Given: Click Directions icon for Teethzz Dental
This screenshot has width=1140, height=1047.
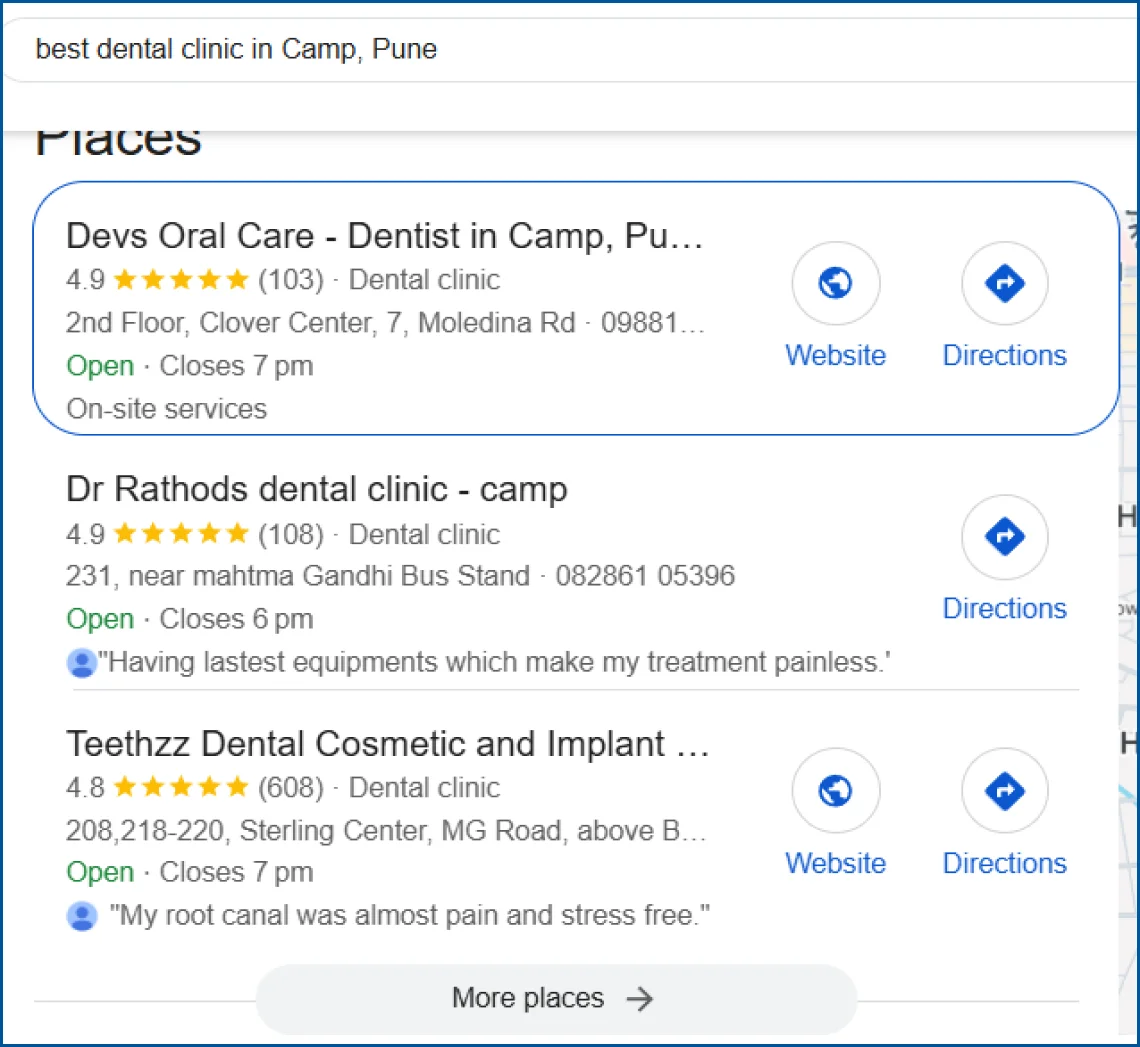Looking at the screenshot, I should [x=1004, y=792].
